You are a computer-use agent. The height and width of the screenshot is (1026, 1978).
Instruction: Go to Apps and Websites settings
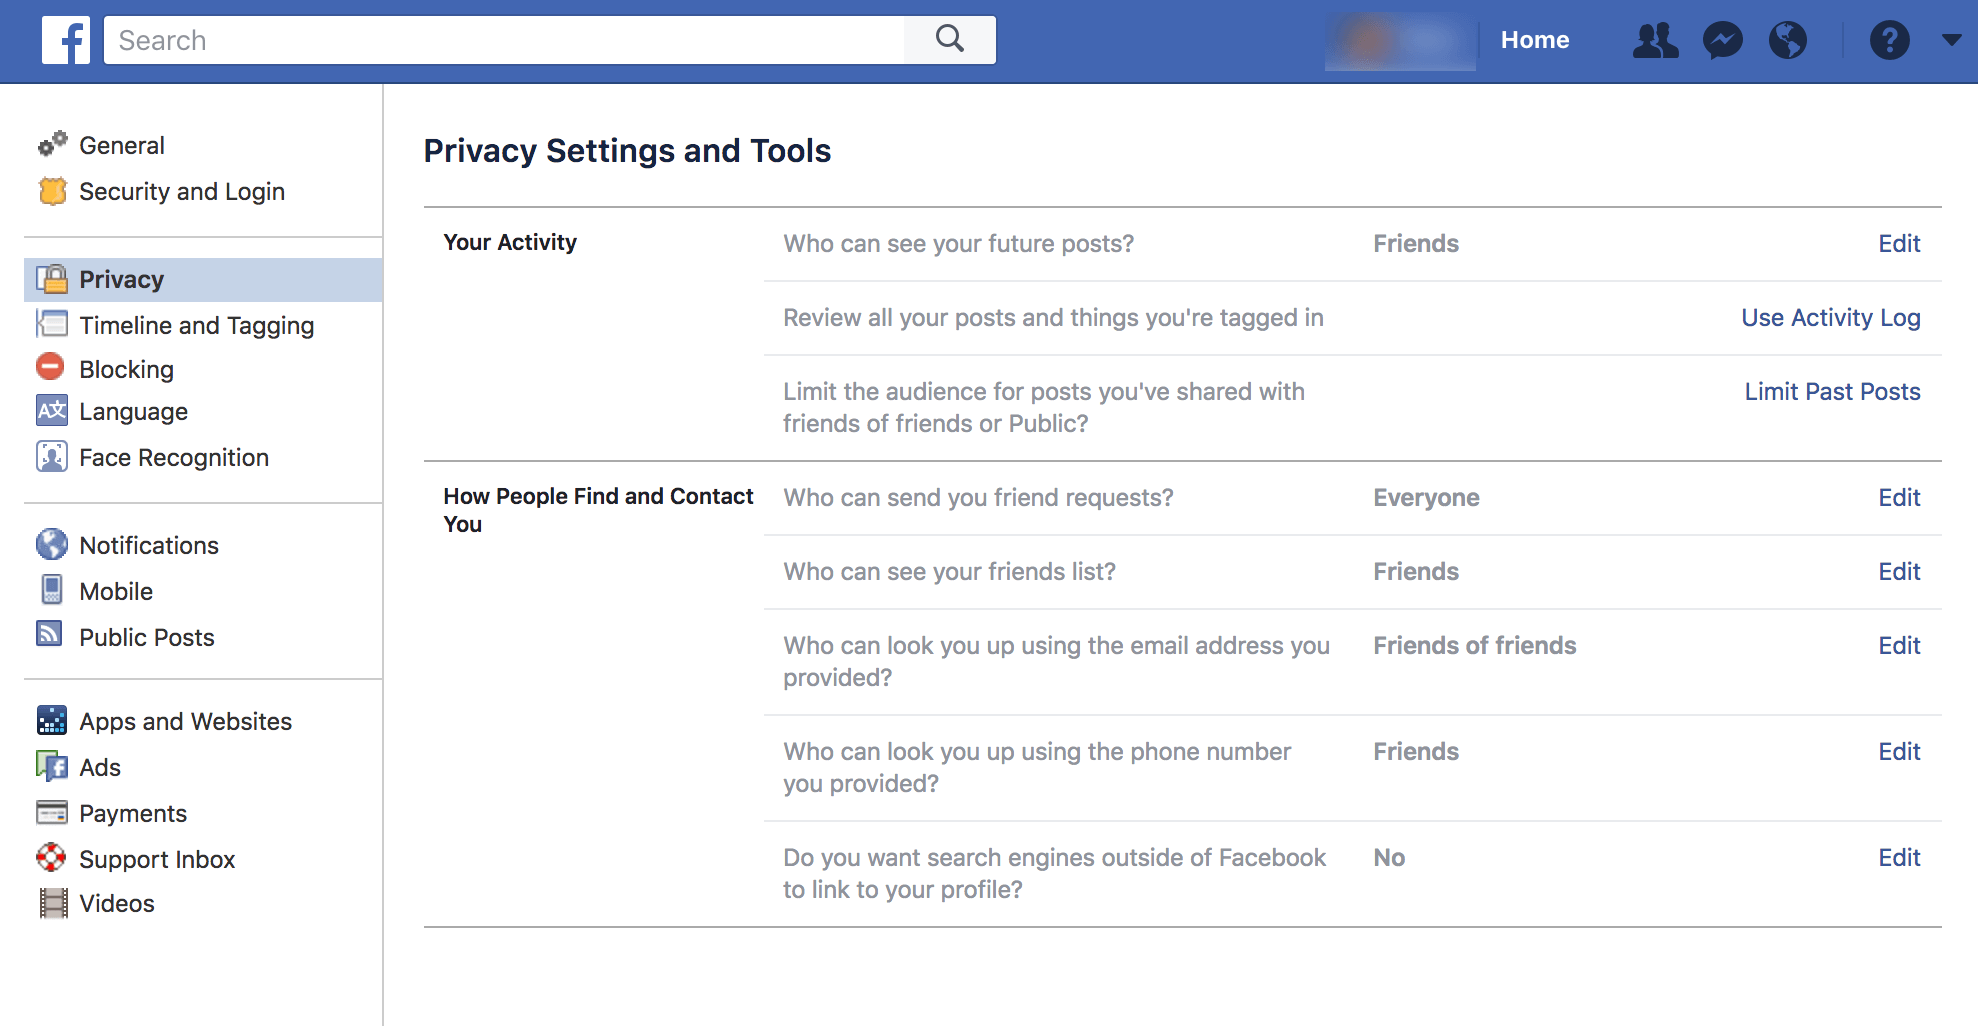coord(185,721)
